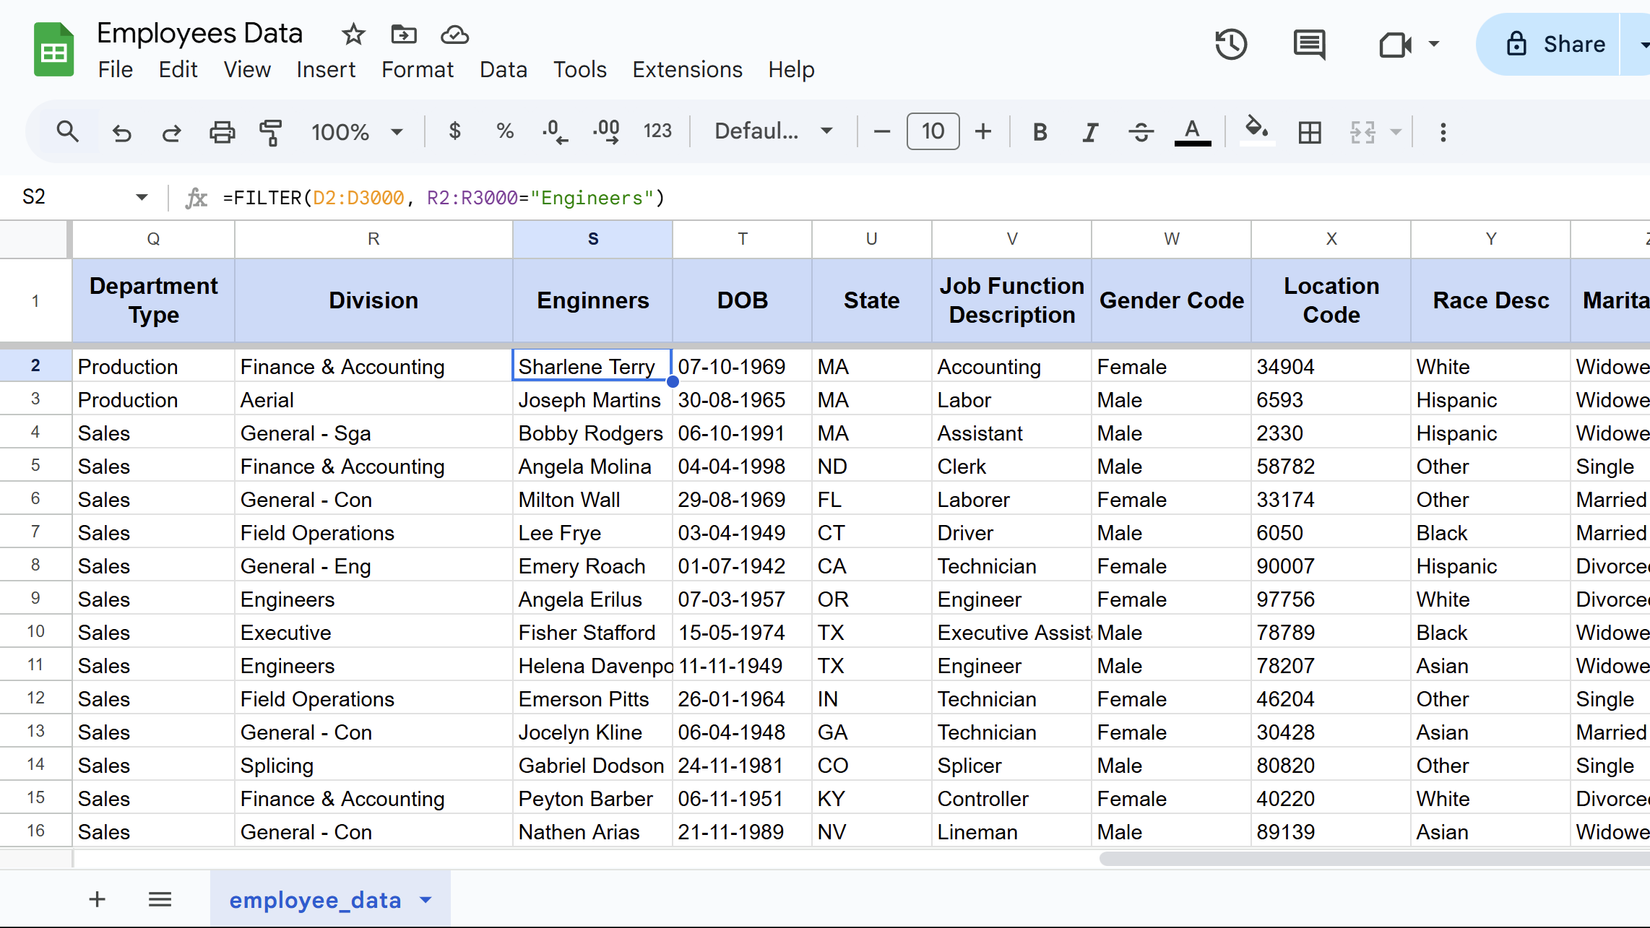Click the Print icon
The height and width of the screenshot is (928, 1650).
(x=222, y=131)
